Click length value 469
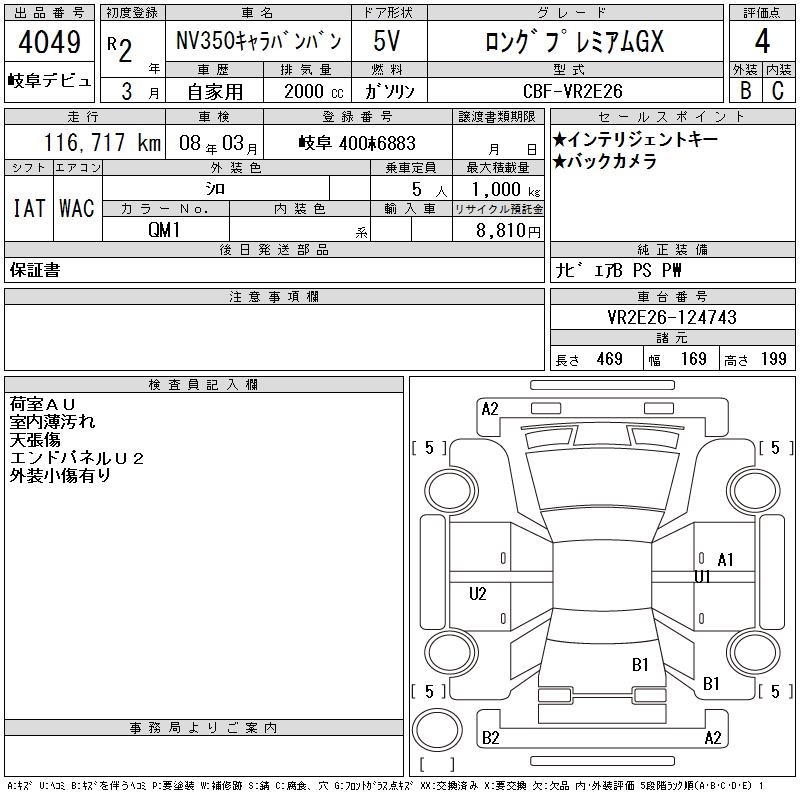 [609, 359]
